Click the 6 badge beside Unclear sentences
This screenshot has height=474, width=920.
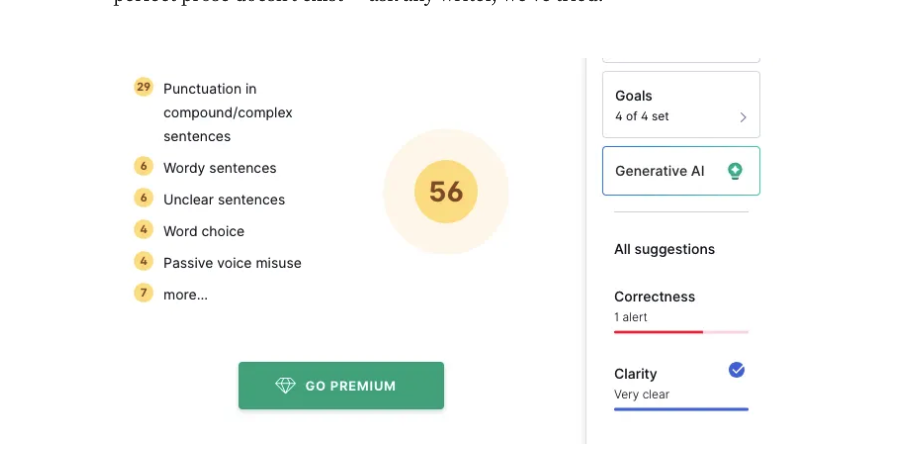(x=143, y=198)
